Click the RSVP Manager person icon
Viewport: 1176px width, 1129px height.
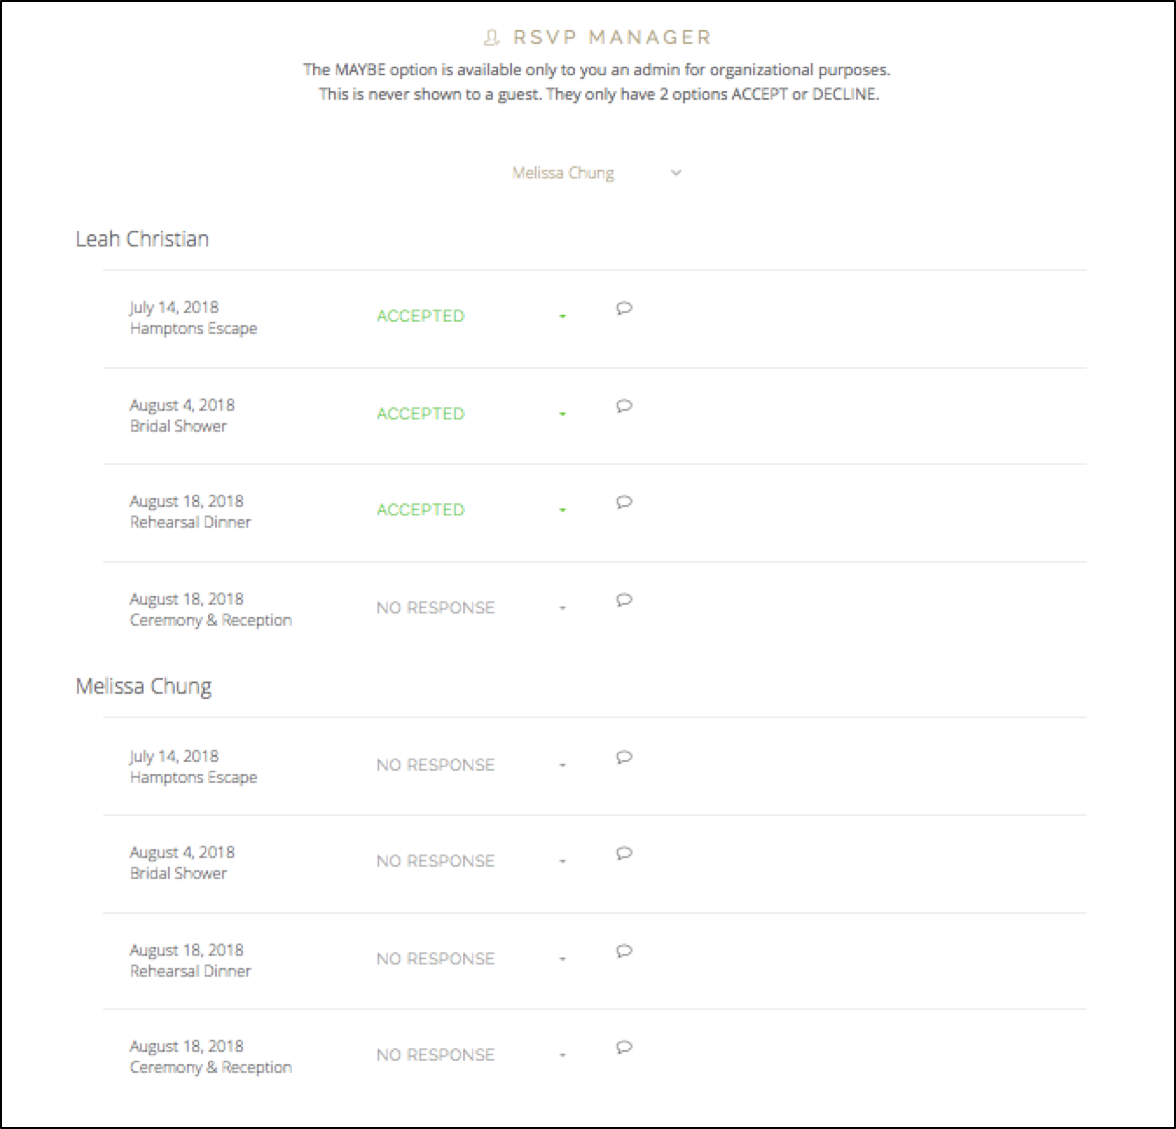point(491,38)
